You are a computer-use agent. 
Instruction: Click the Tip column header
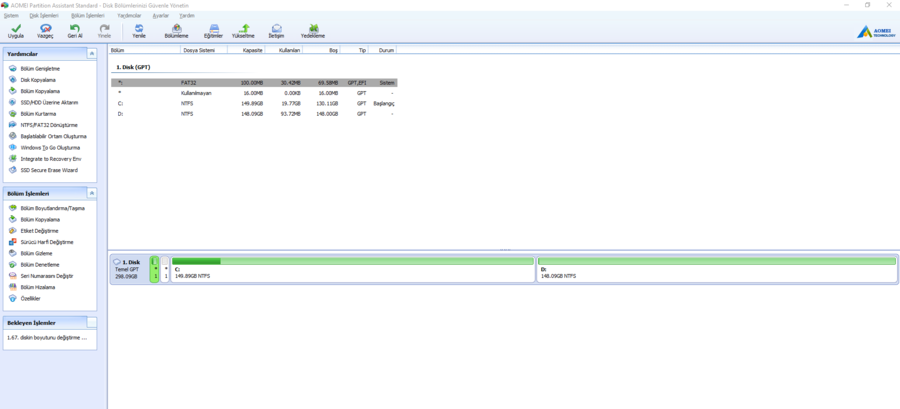[354, 50]
